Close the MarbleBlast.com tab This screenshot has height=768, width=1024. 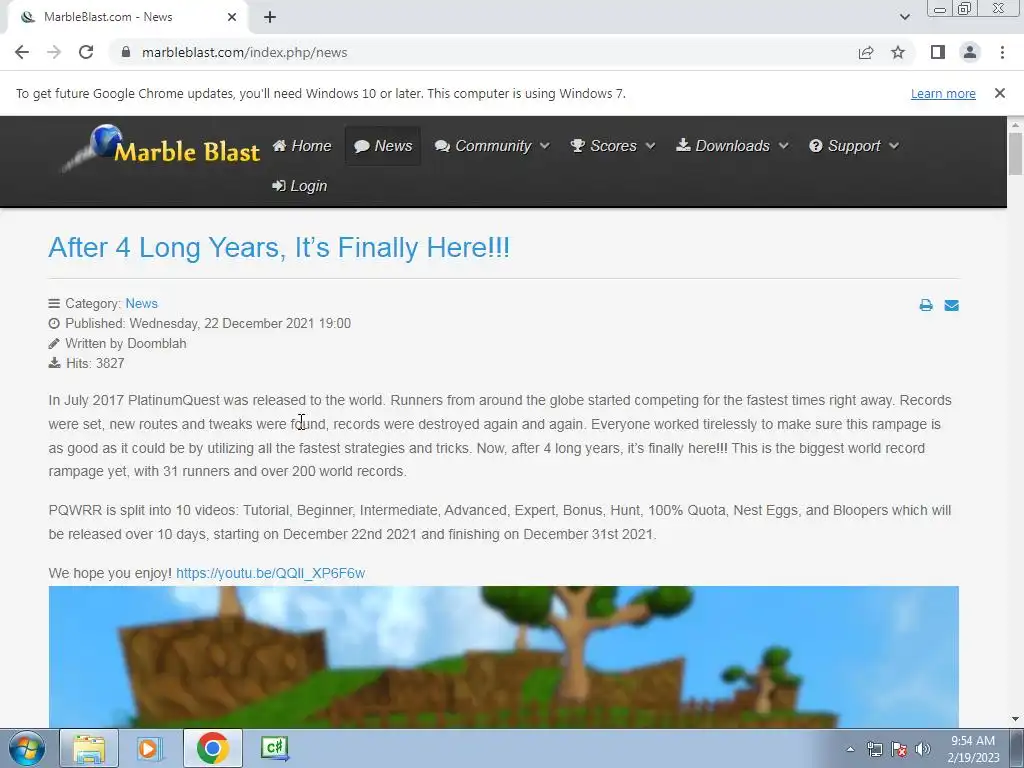click(232, 17)
